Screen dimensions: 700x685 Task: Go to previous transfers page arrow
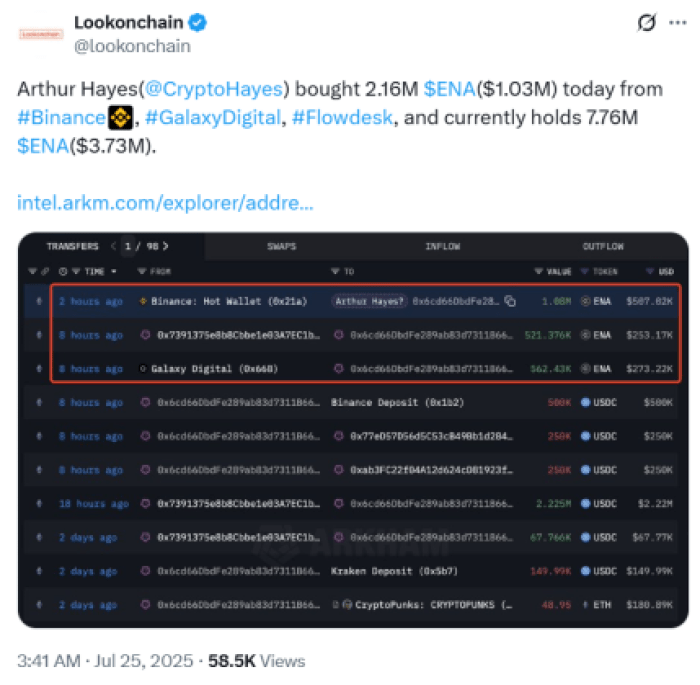coord(114,246)
